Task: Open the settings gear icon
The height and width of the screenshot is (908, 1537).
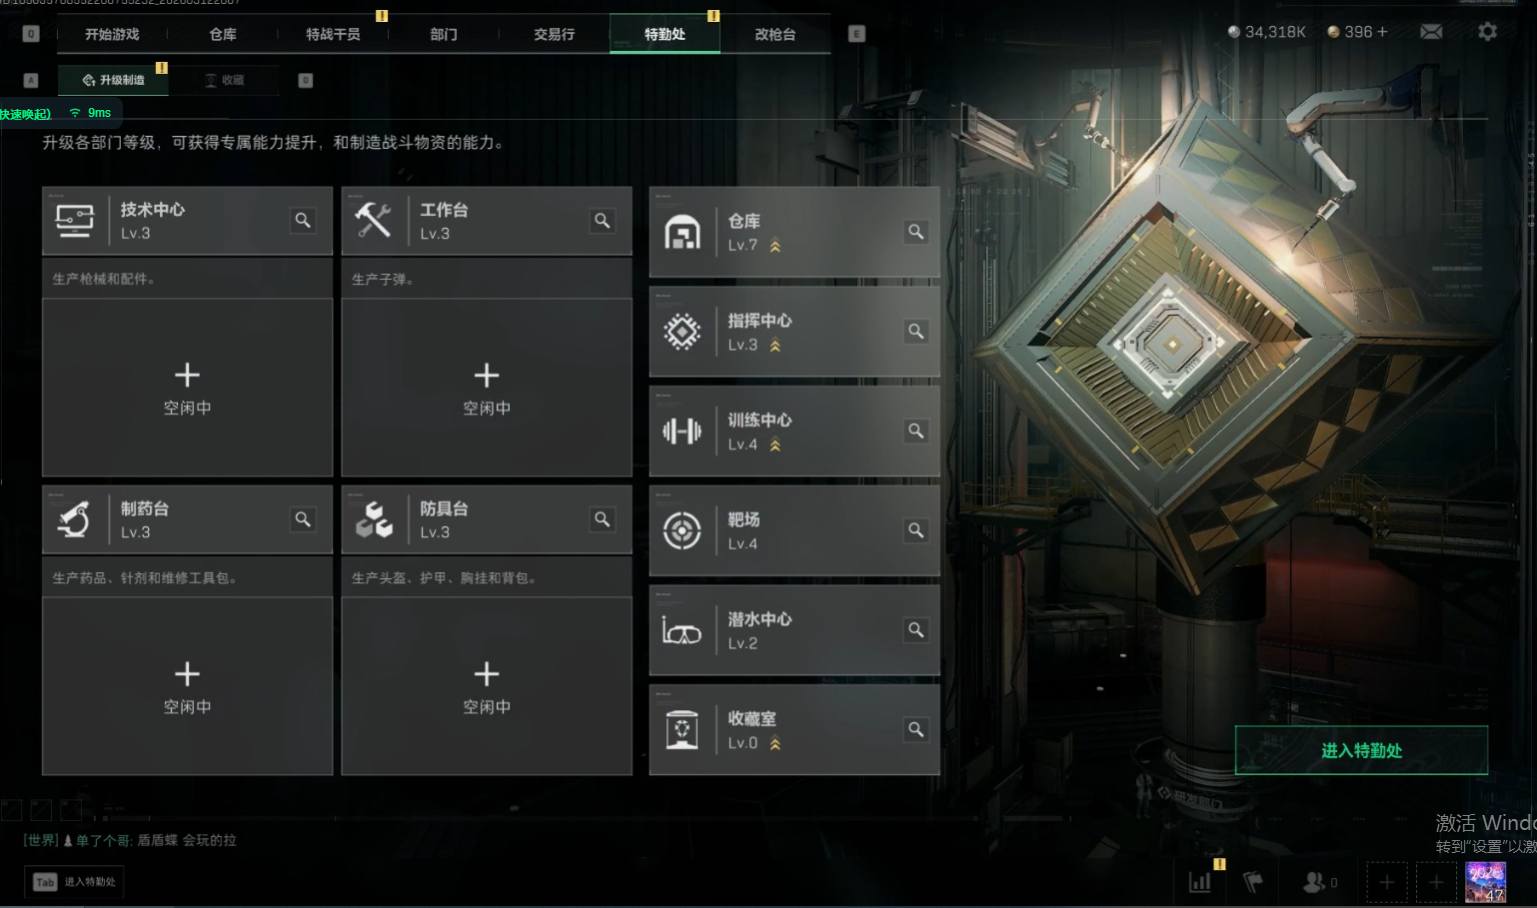Action: pos(1487,32)
